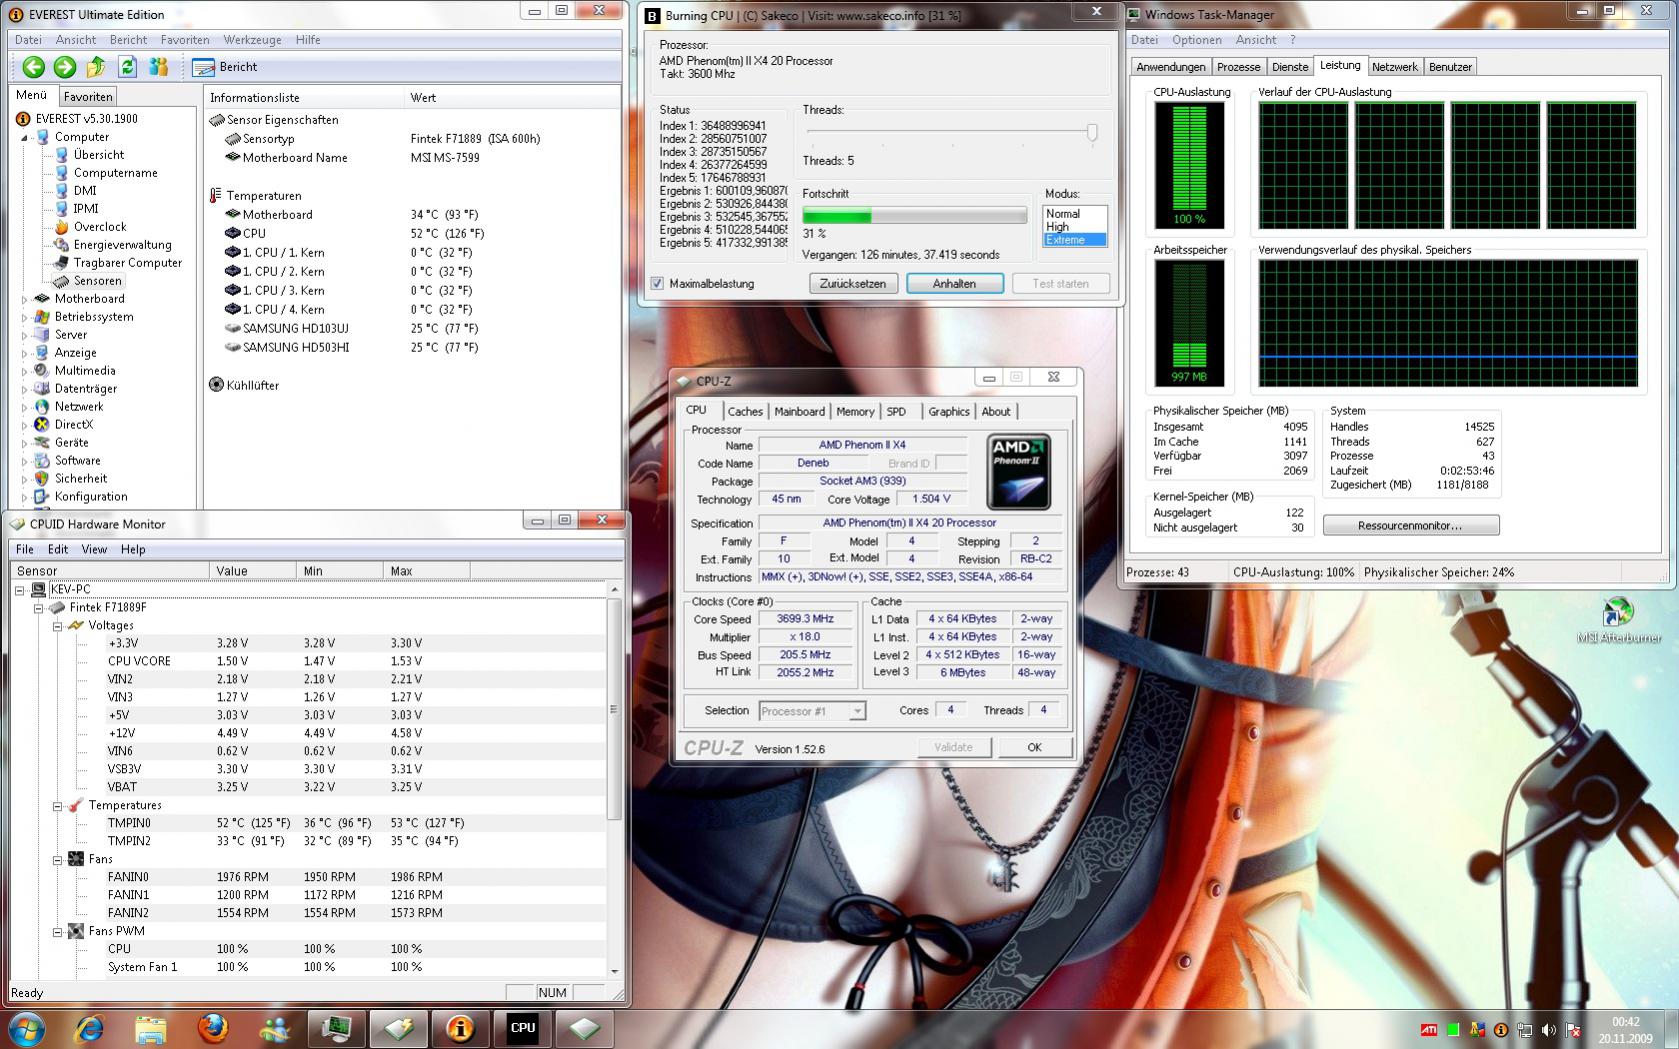The image size is (1679, 1049).
Task: Click EVEREST up-one-level folder icon
Action: (x=96, y=67)
